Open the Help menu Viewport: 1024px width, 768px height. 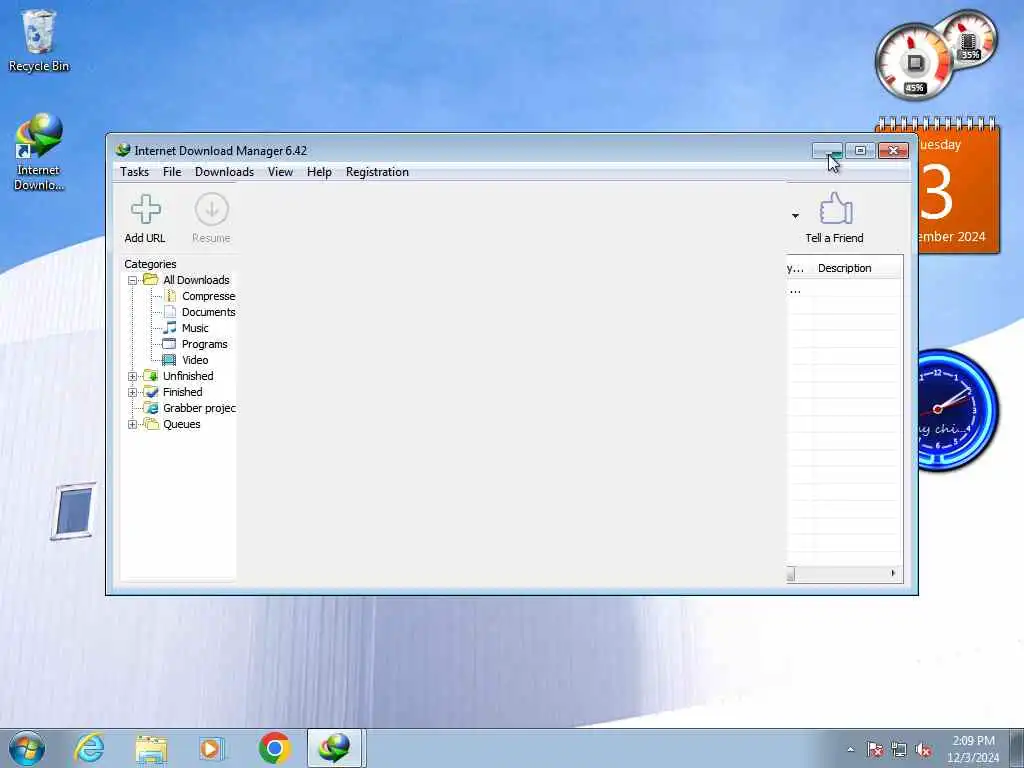319,172
